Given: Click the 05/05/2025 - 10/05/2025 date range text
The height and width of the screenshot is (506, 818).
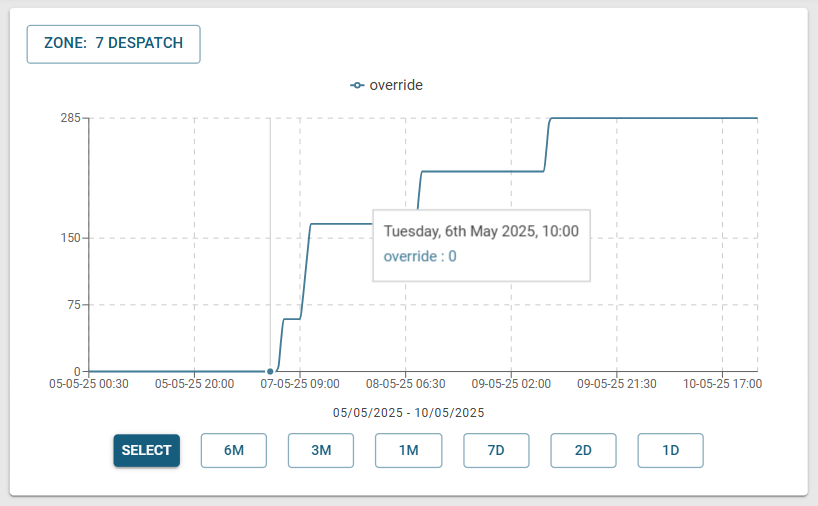Looking at the screenshot, I should (x=408, y=413).
